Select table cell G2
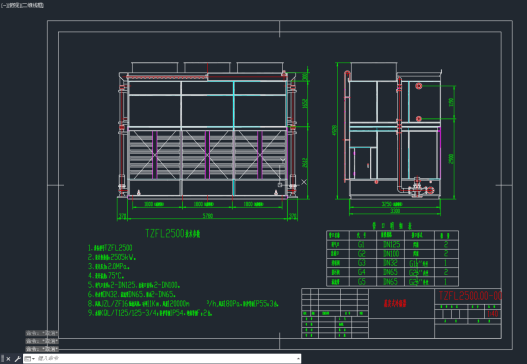The width and height of the screenshot is (527, 364). point(361,253)
